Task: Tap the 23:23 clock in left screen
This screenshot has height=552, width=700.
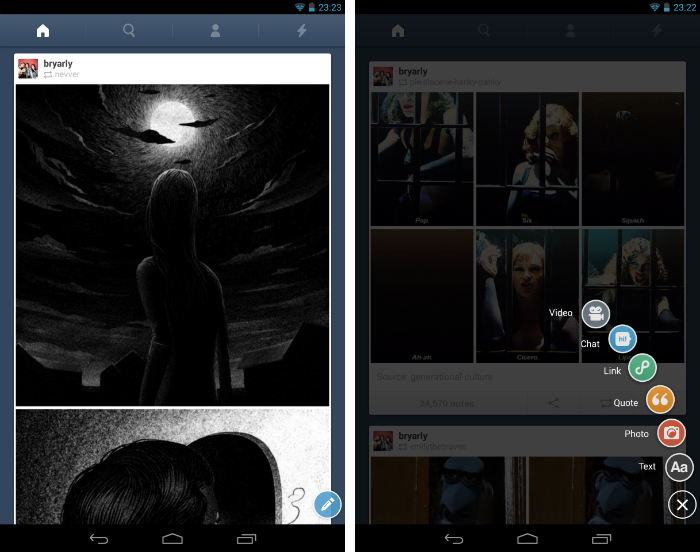Action: 330,7
